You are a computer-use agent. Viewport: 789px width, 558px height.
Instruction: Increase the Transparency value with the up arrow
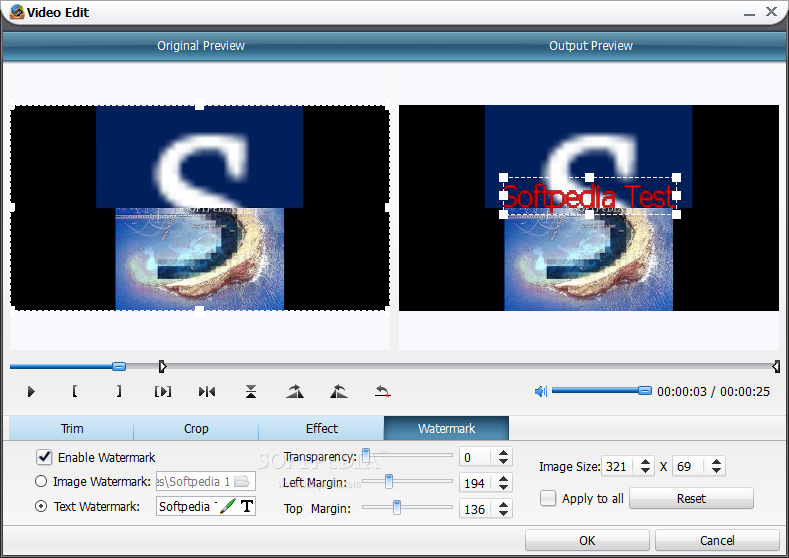point(503,452)
